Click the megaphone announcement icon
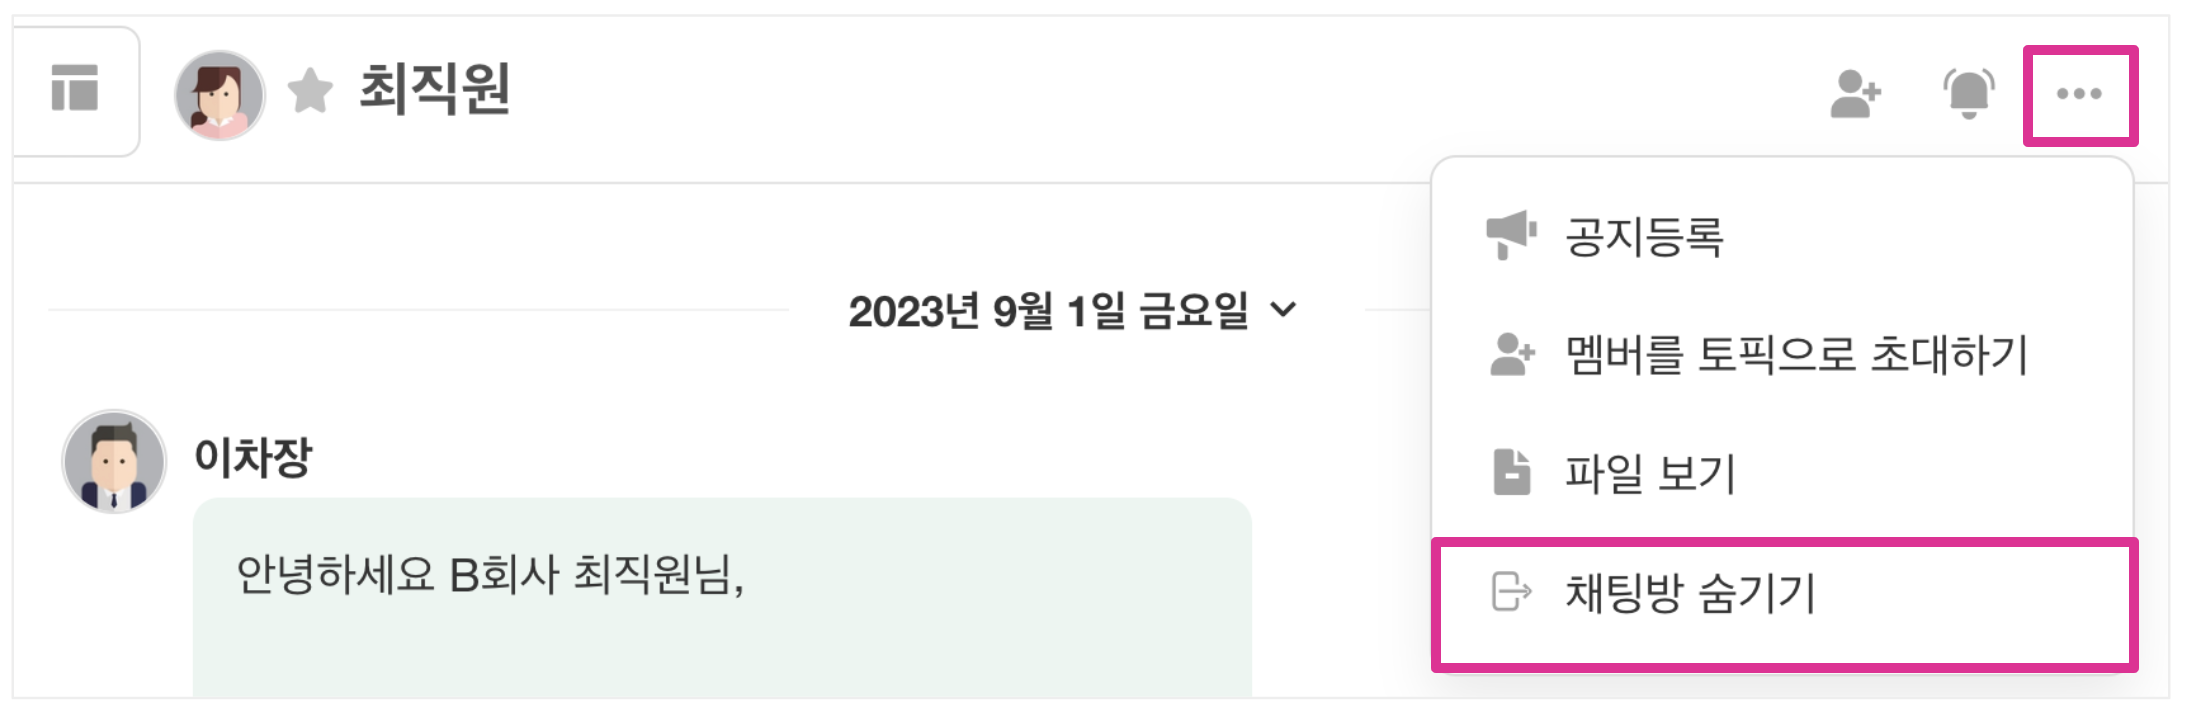 pos(1510,235)
